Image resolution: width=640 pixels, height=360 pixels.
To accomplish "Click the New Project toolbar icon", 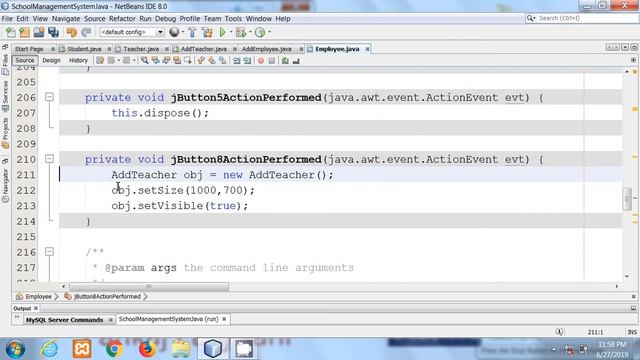I will (x=24, y=32).
